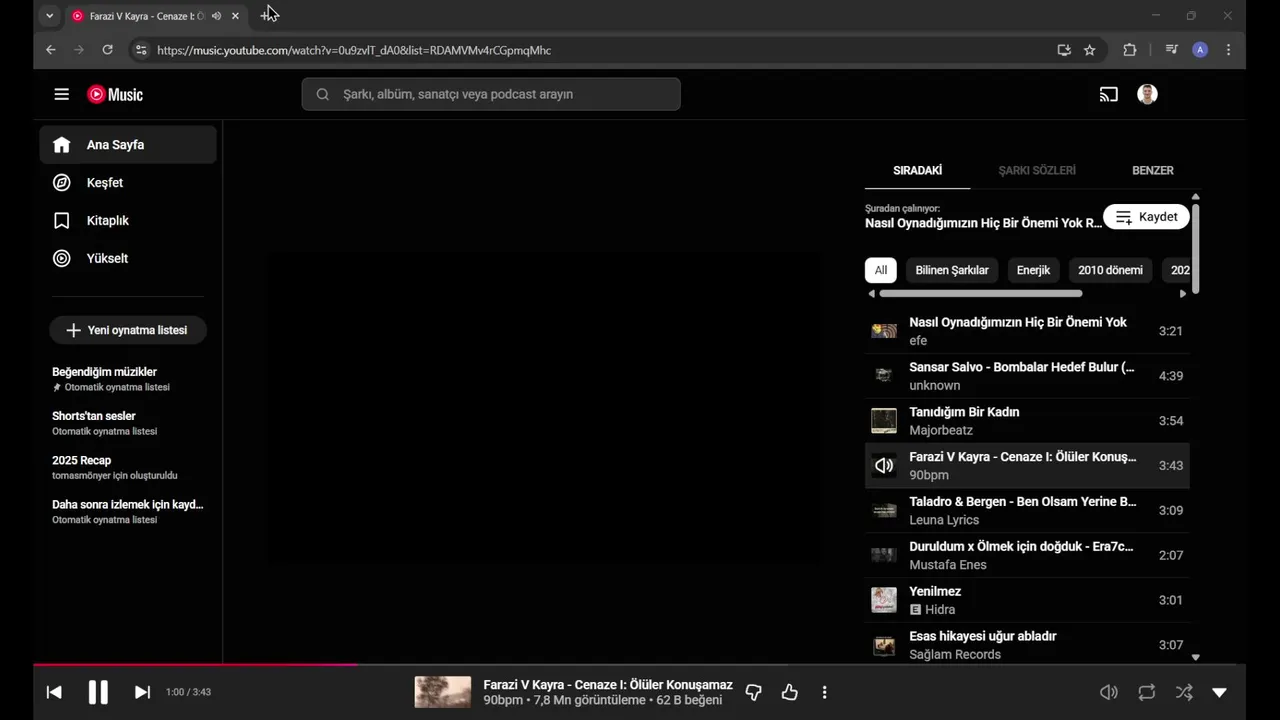Focus the song search input field
This screenshot has height=720, width=1280.
pos(491,94)
